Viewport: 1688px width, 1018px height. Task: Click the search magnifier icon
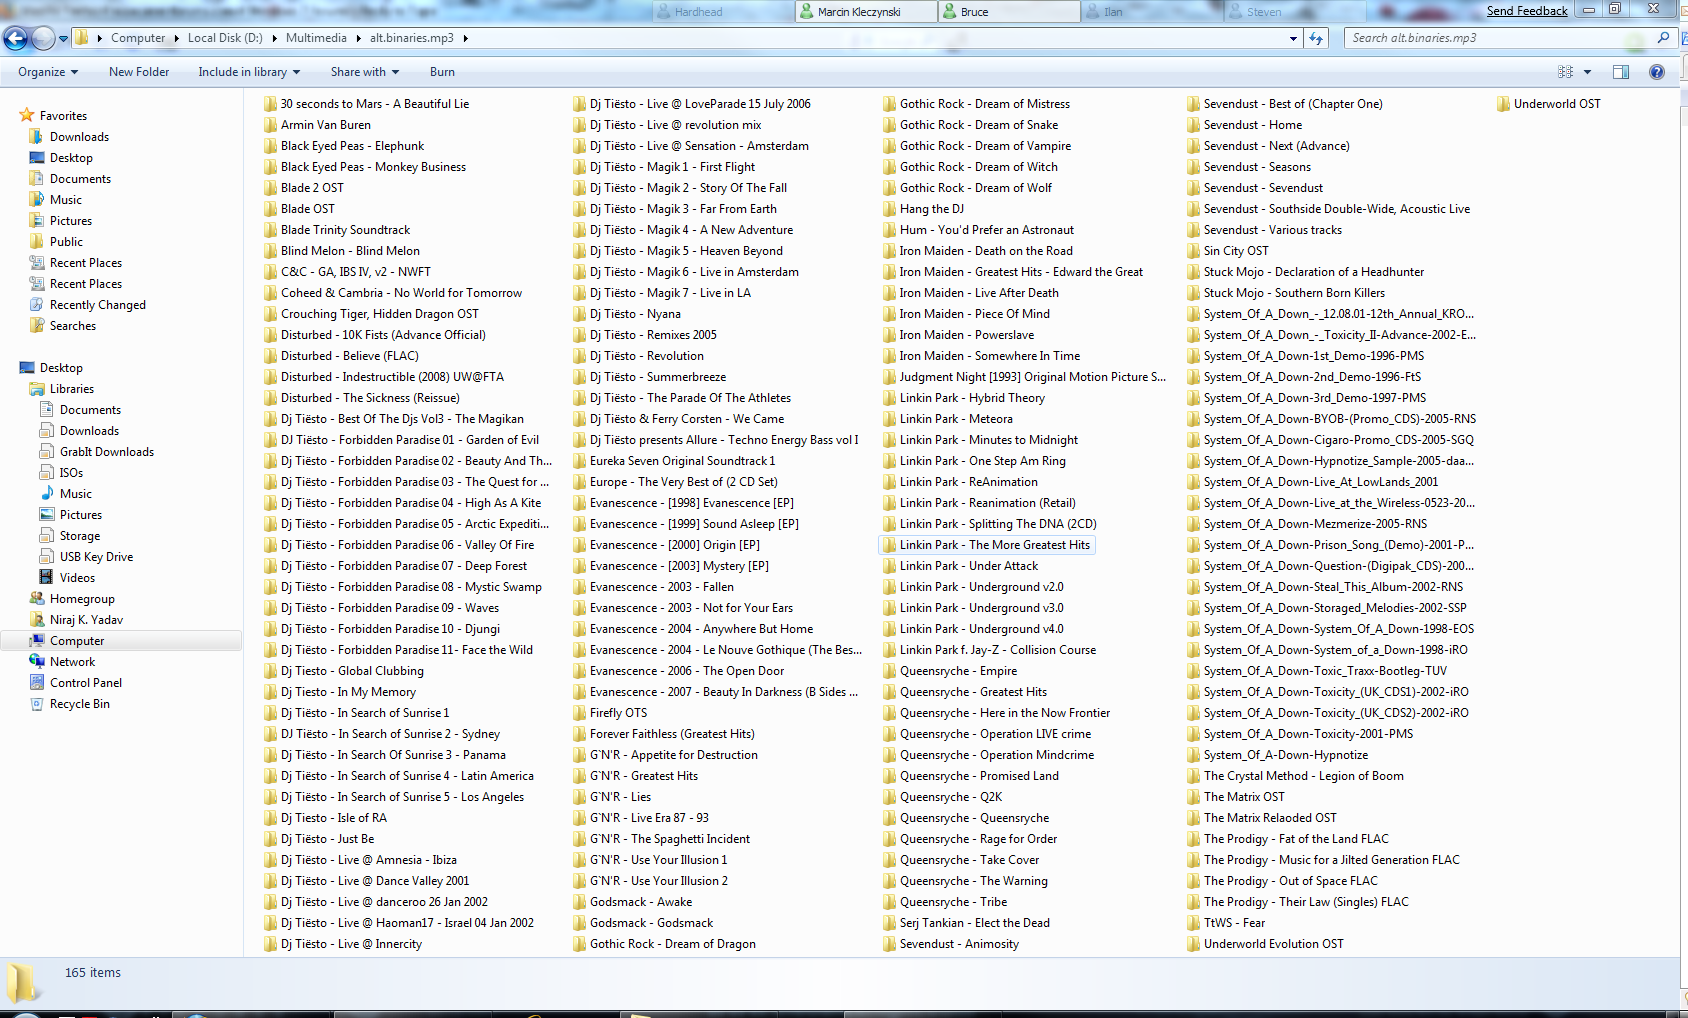click(x=1664, y=38)
